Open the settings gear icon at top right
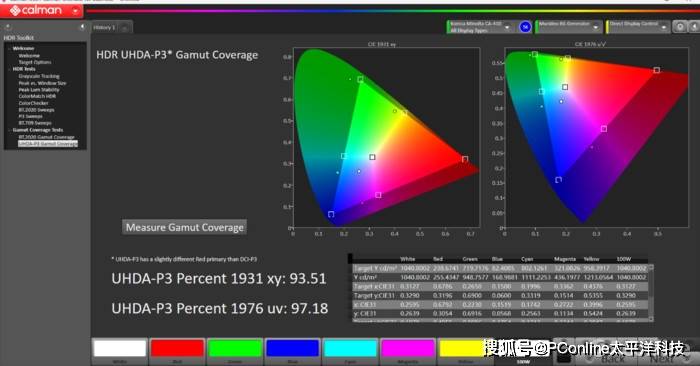The image size is (700, 366). tap(680, 27)
